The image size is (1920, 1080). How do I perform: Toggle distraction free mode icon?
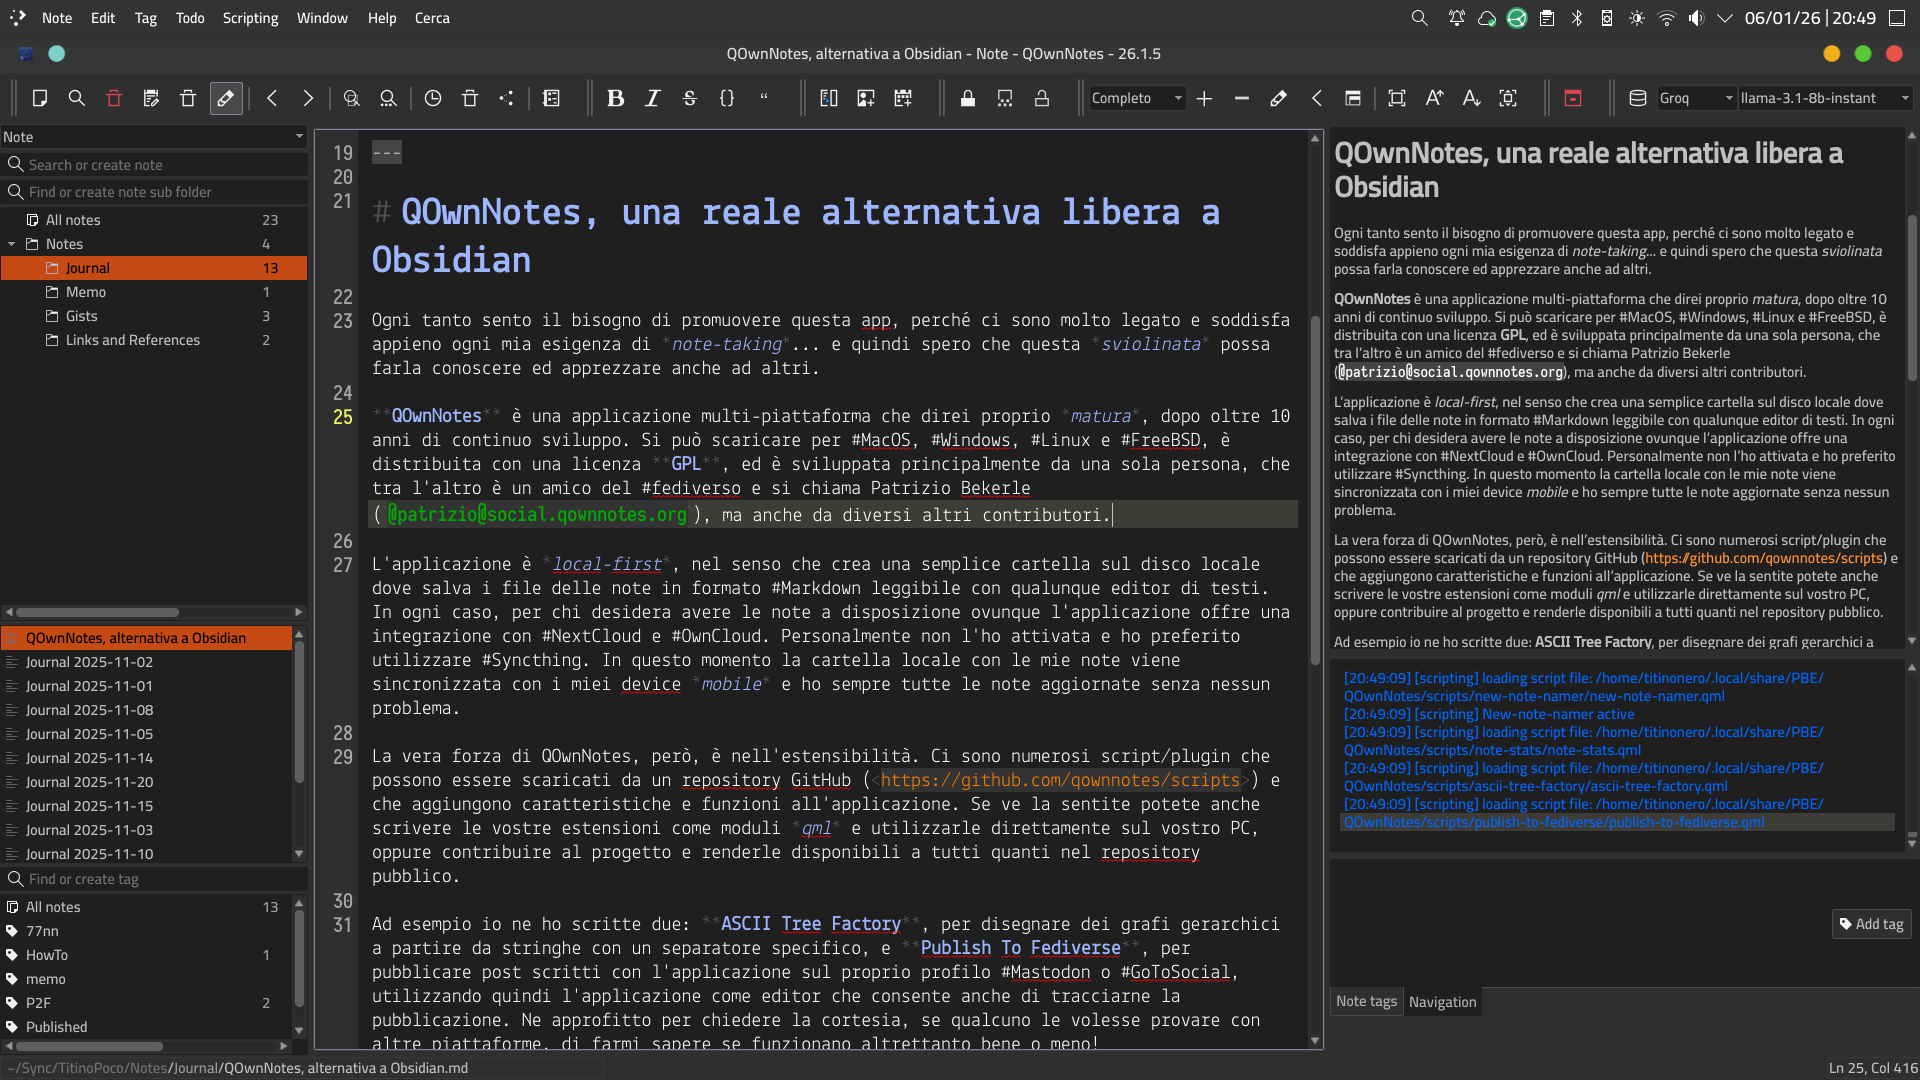point(1397,98)
